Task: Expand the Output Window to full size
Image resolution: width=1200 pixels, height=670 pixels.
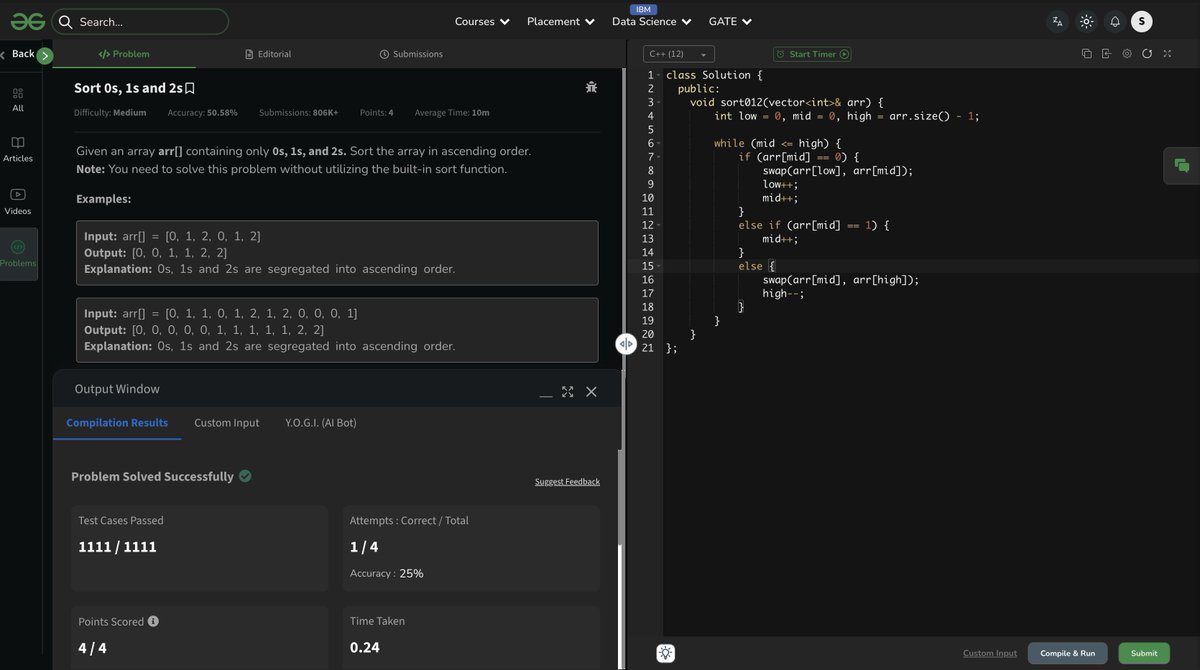Action: (x=568, y=392)
